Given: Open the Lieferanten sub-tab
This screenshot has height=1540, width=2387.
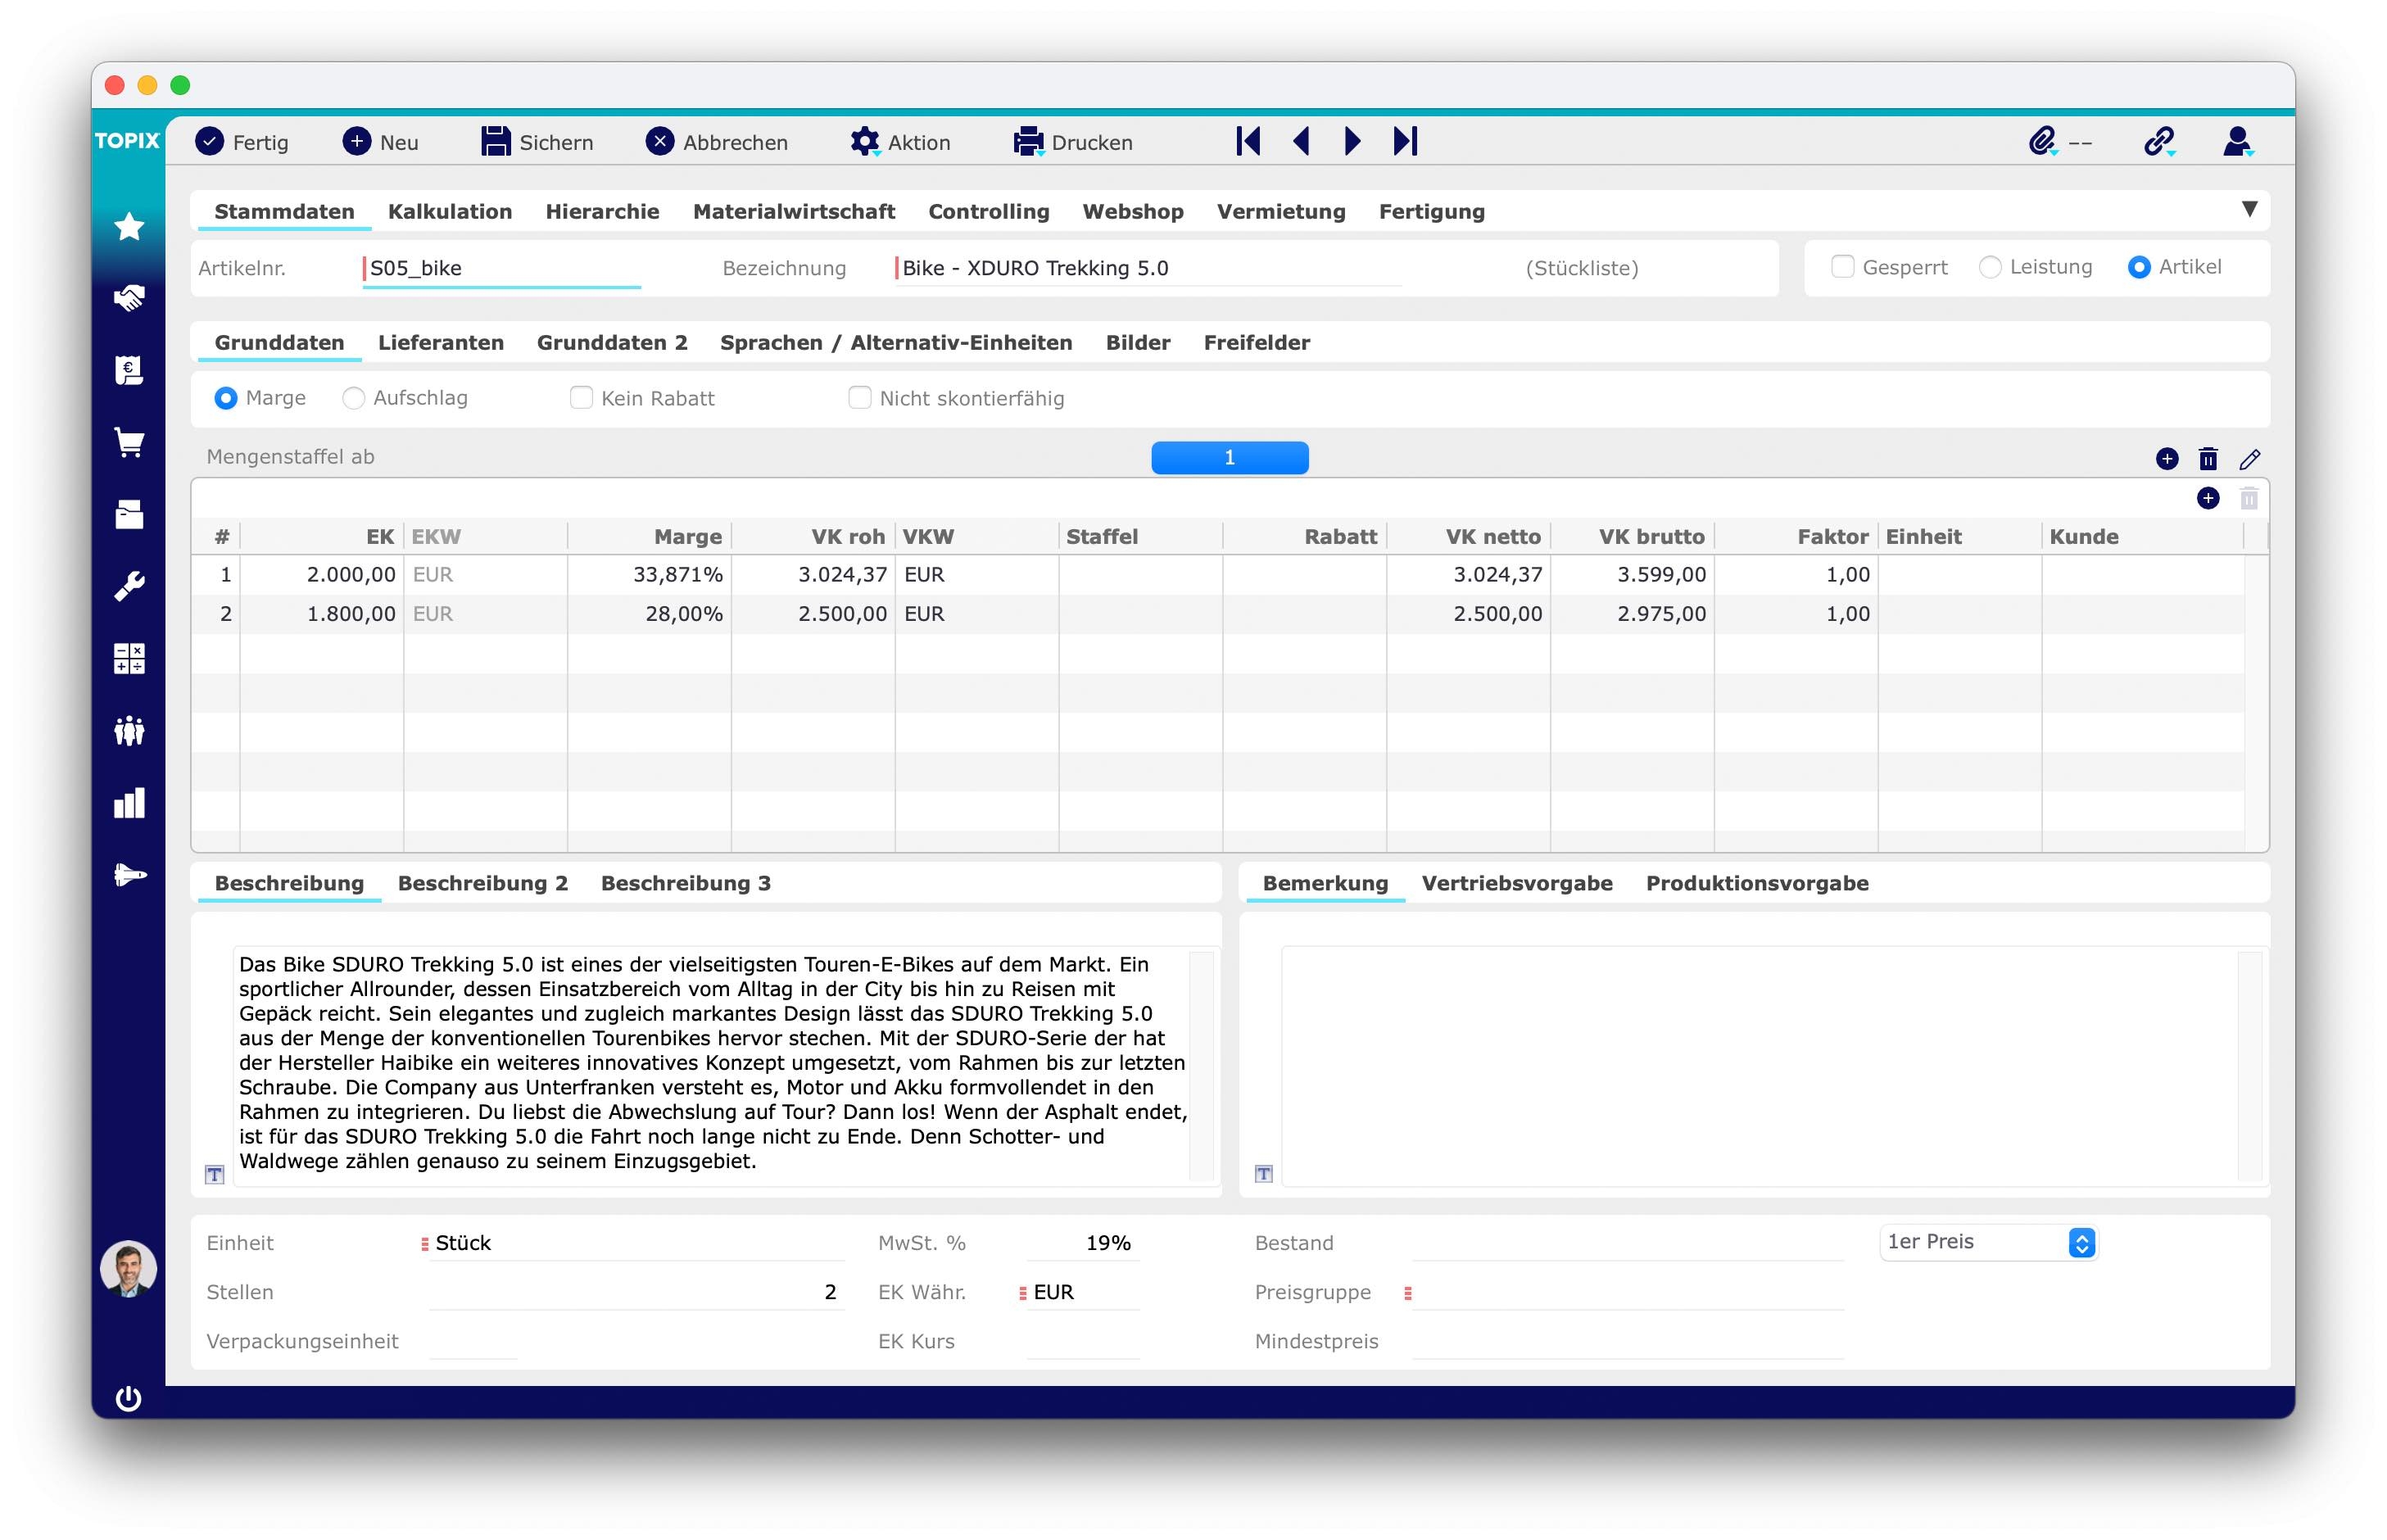Looking at the screenshot, I should tap(440, 342).
